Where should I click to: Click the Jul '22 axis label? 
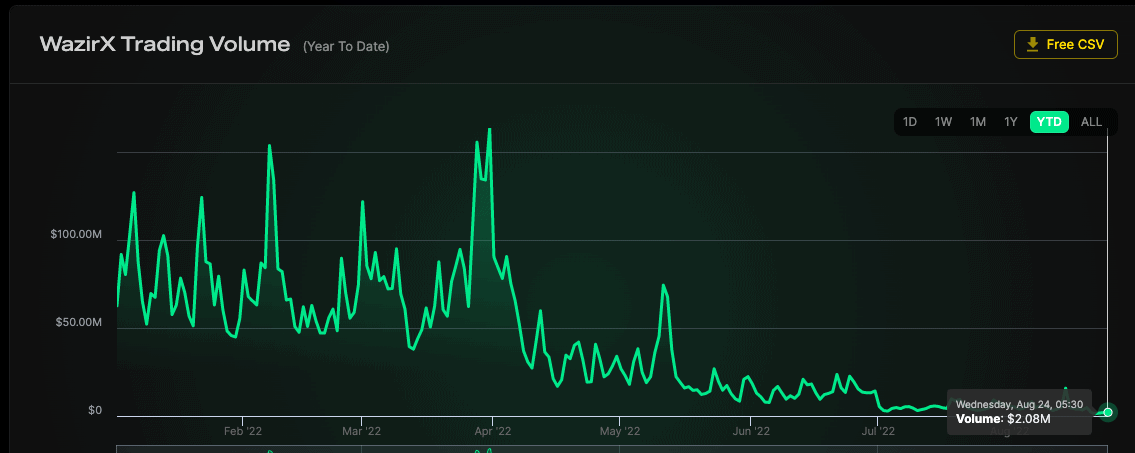click(878, 431)
